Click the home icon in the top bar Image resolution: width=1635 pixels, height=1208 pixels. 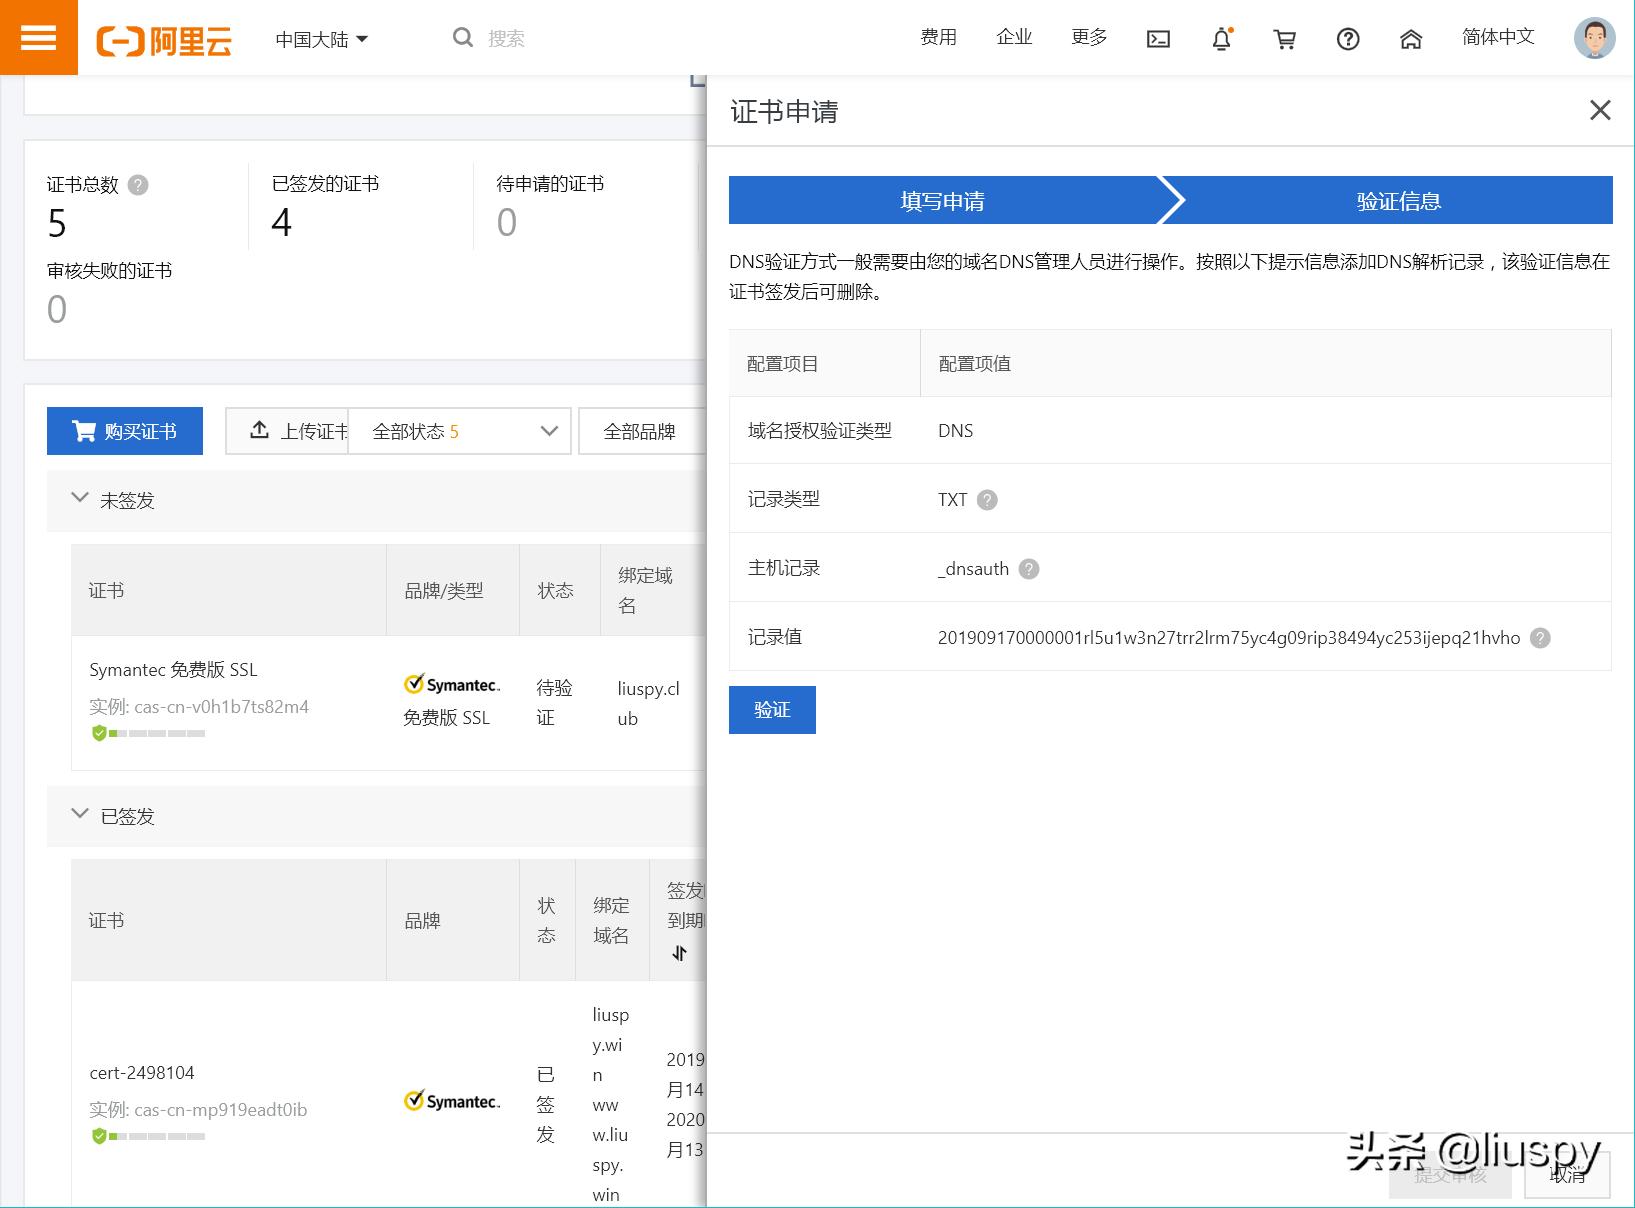tap(1411, 38)
